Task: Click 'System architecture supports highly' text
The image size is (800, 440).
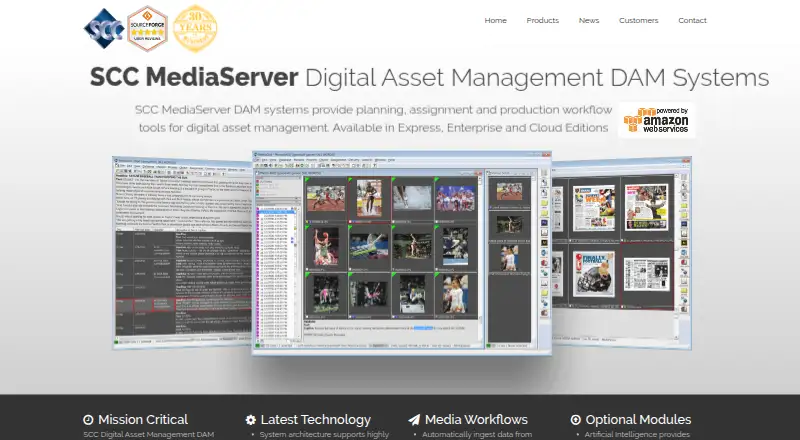Action: (x=324, y=435)
